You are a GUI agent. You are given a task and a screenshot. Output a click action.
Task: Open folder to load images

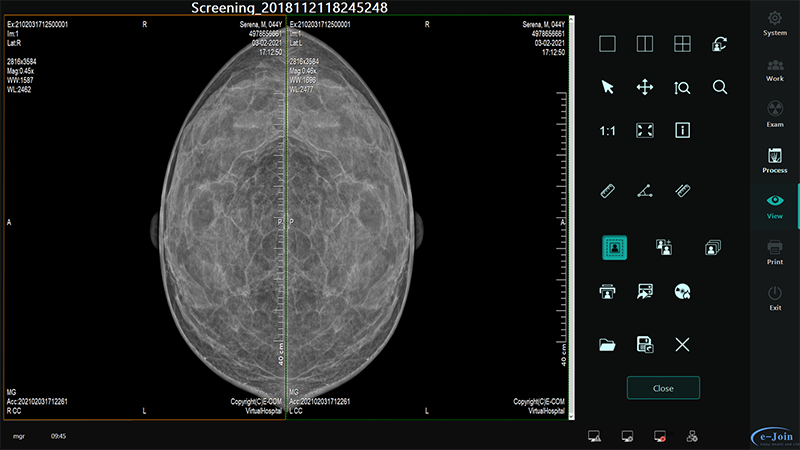pos(607,345)
